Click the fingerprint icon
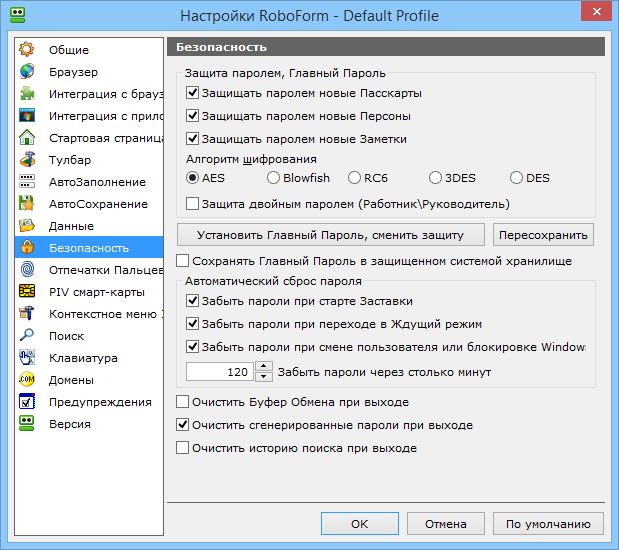 click(27, 270)
